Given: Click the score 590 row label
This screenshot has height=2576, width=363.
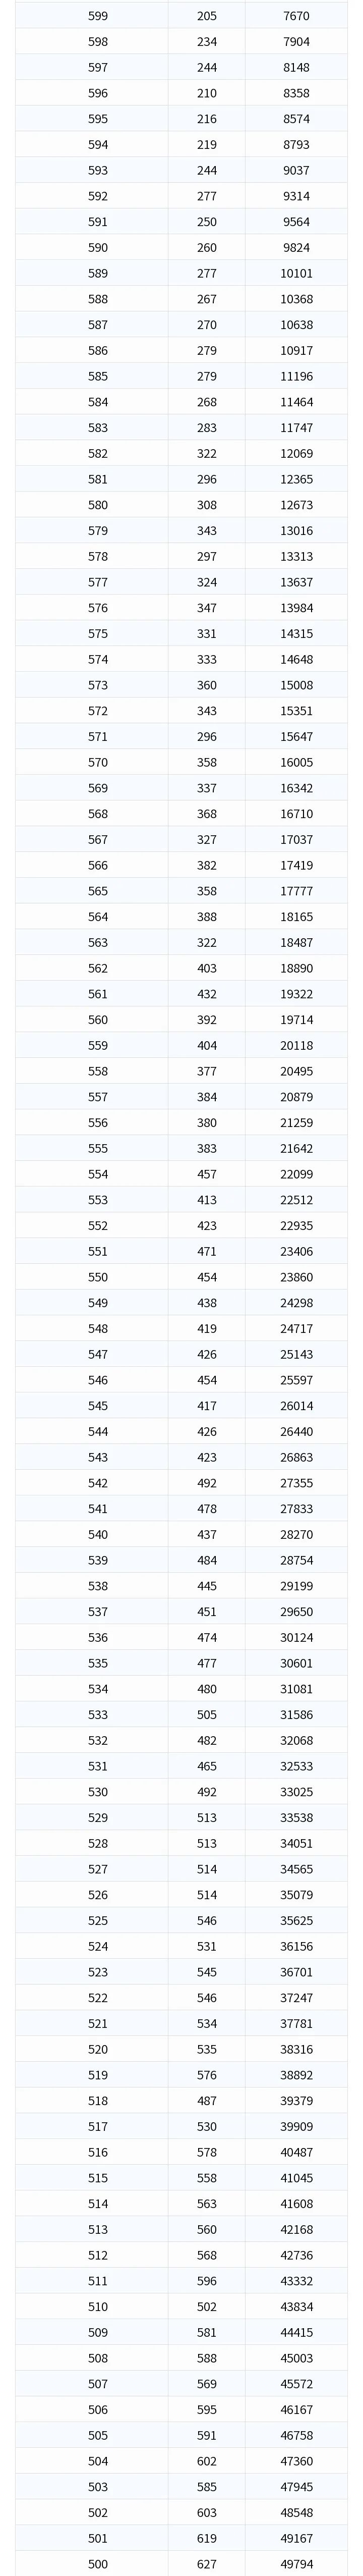Looking at the screenshot, I should (98, 248).
